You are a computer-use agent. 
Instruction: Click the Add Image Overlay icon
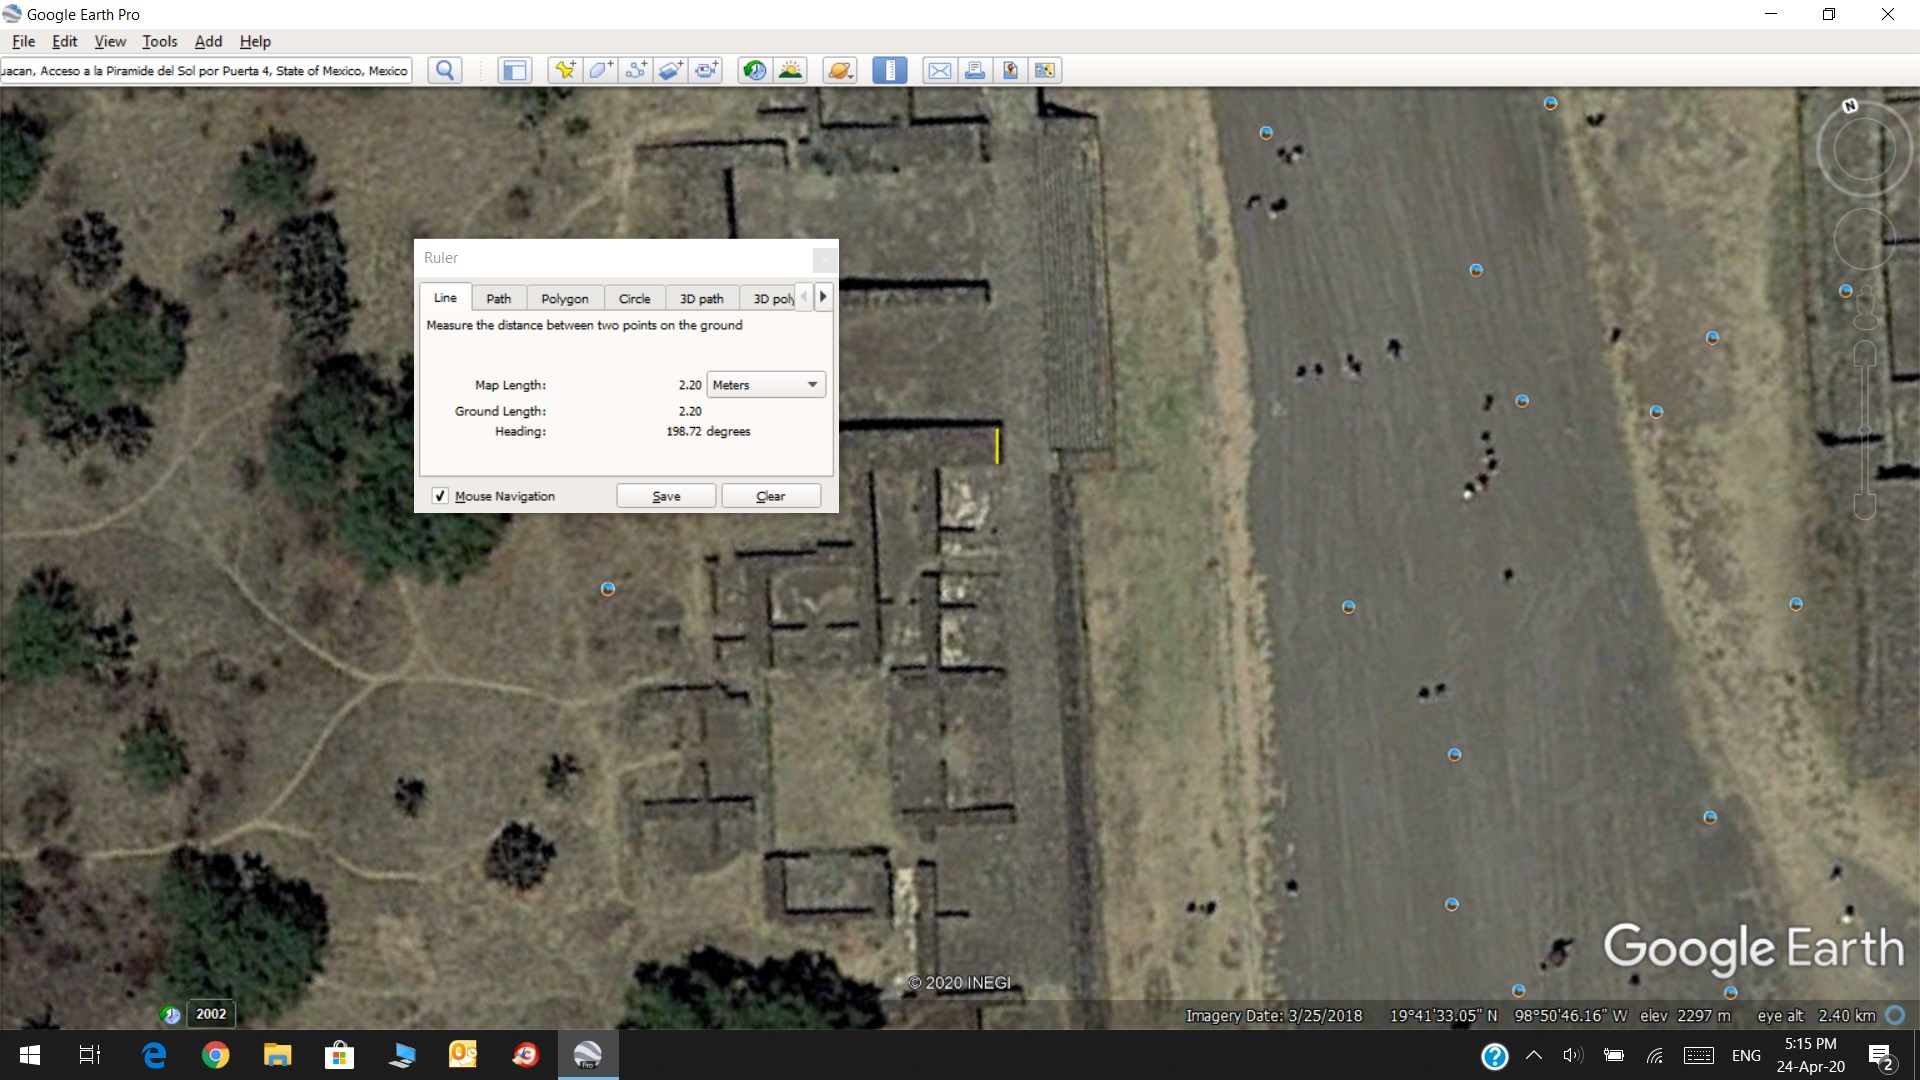671,70
